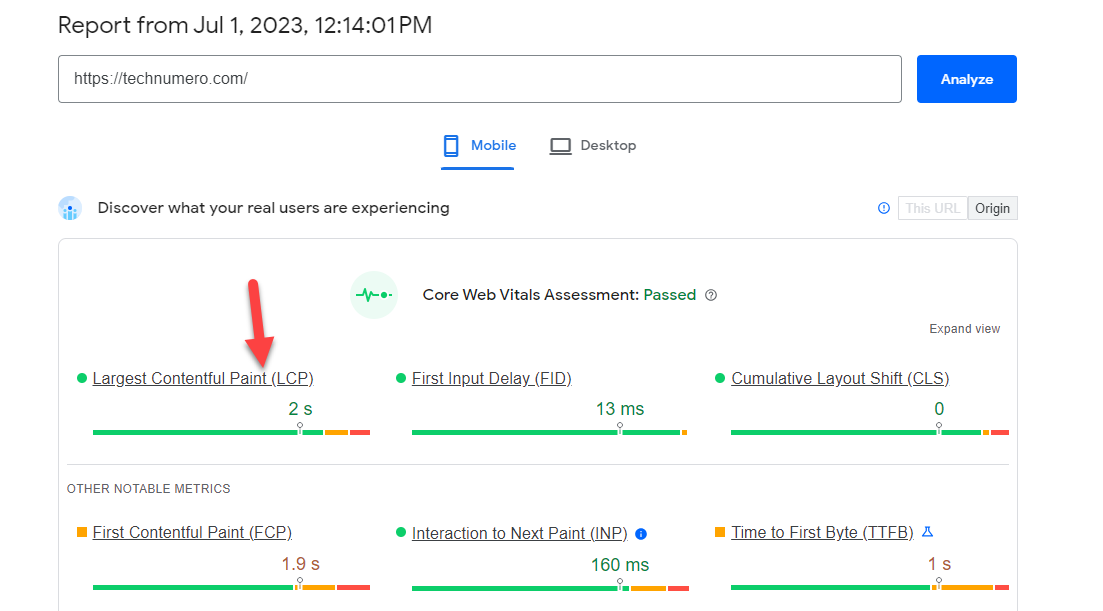Open First Input Delay (FID) link
Viewport: 1103px width, 611px height.
click(x=491, y=379)
